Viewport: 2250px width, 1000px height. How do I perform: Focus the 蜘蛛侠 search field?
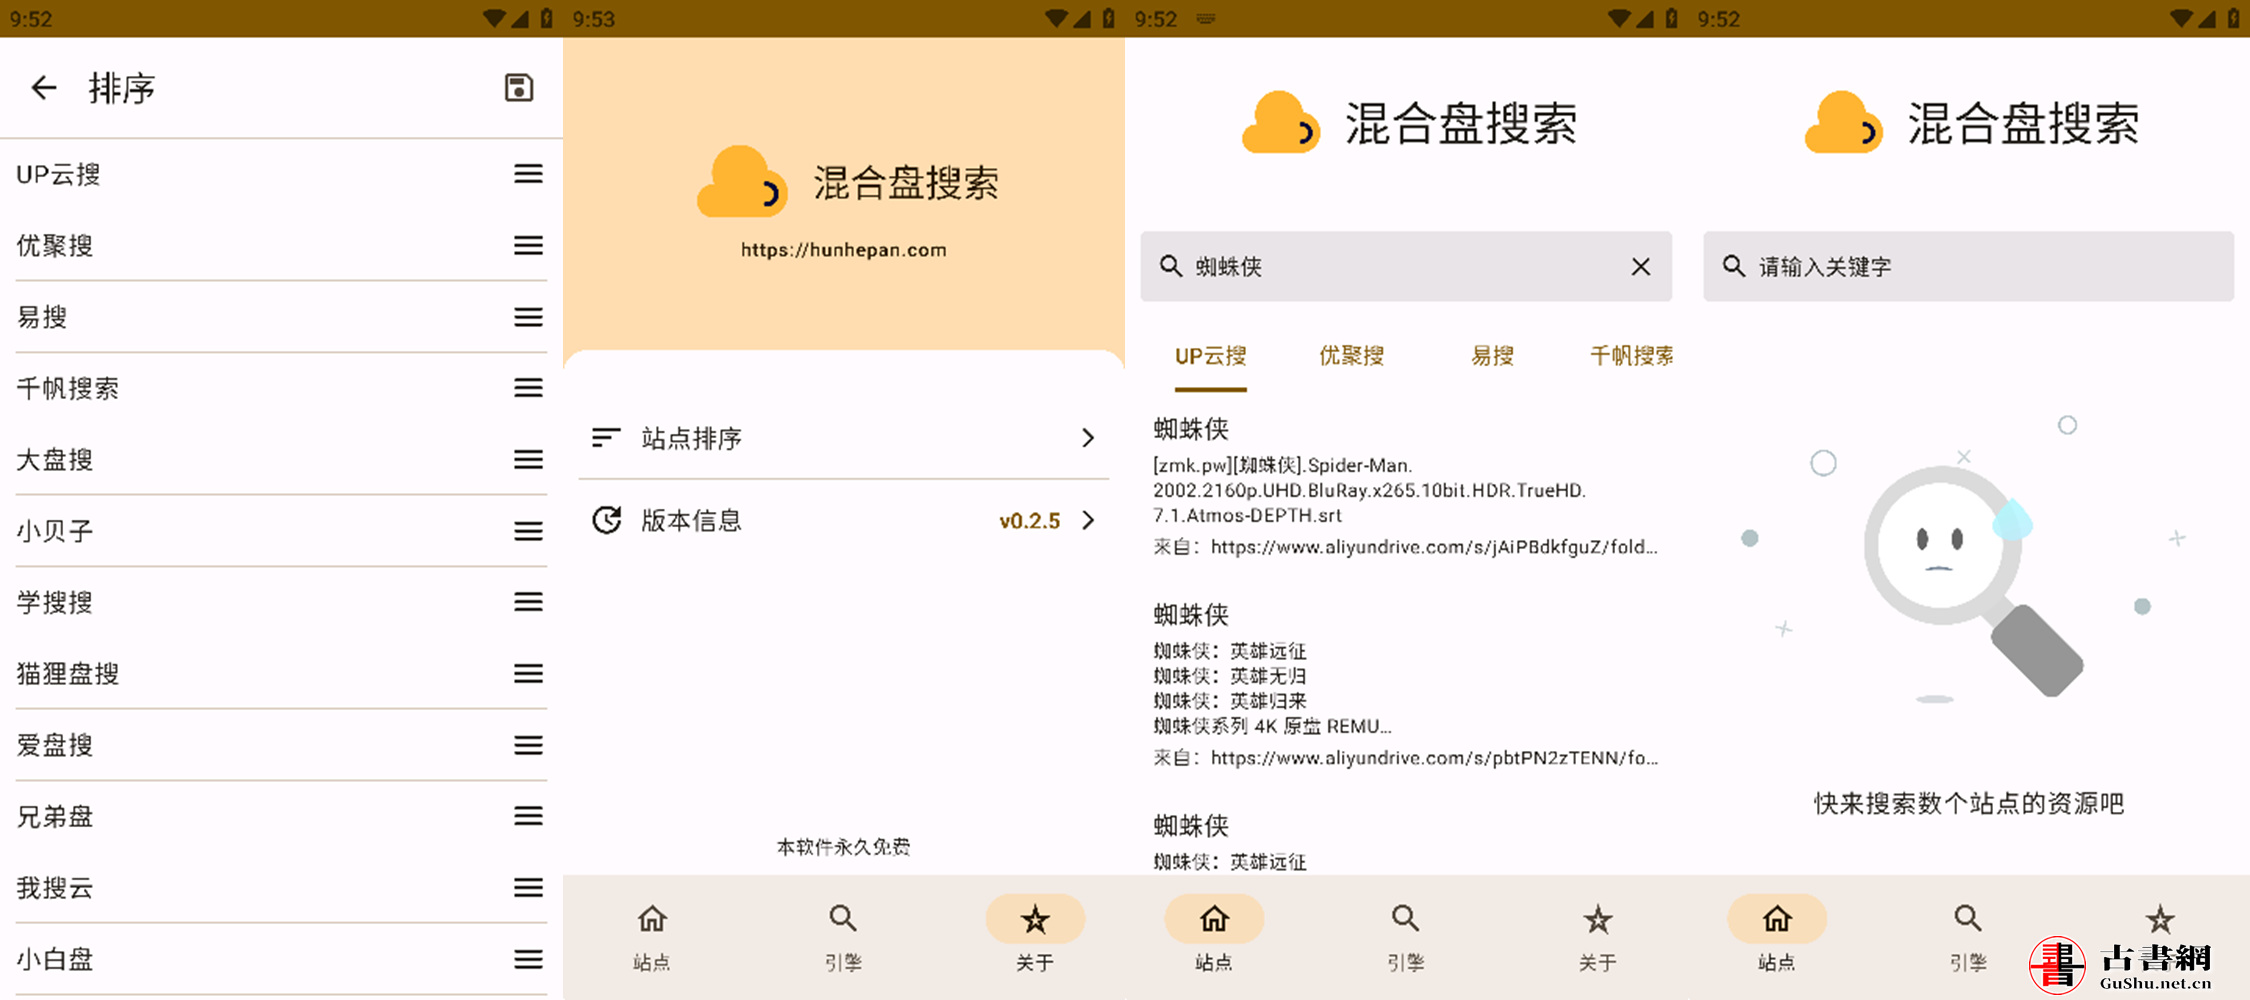[x=1405, y=266]
